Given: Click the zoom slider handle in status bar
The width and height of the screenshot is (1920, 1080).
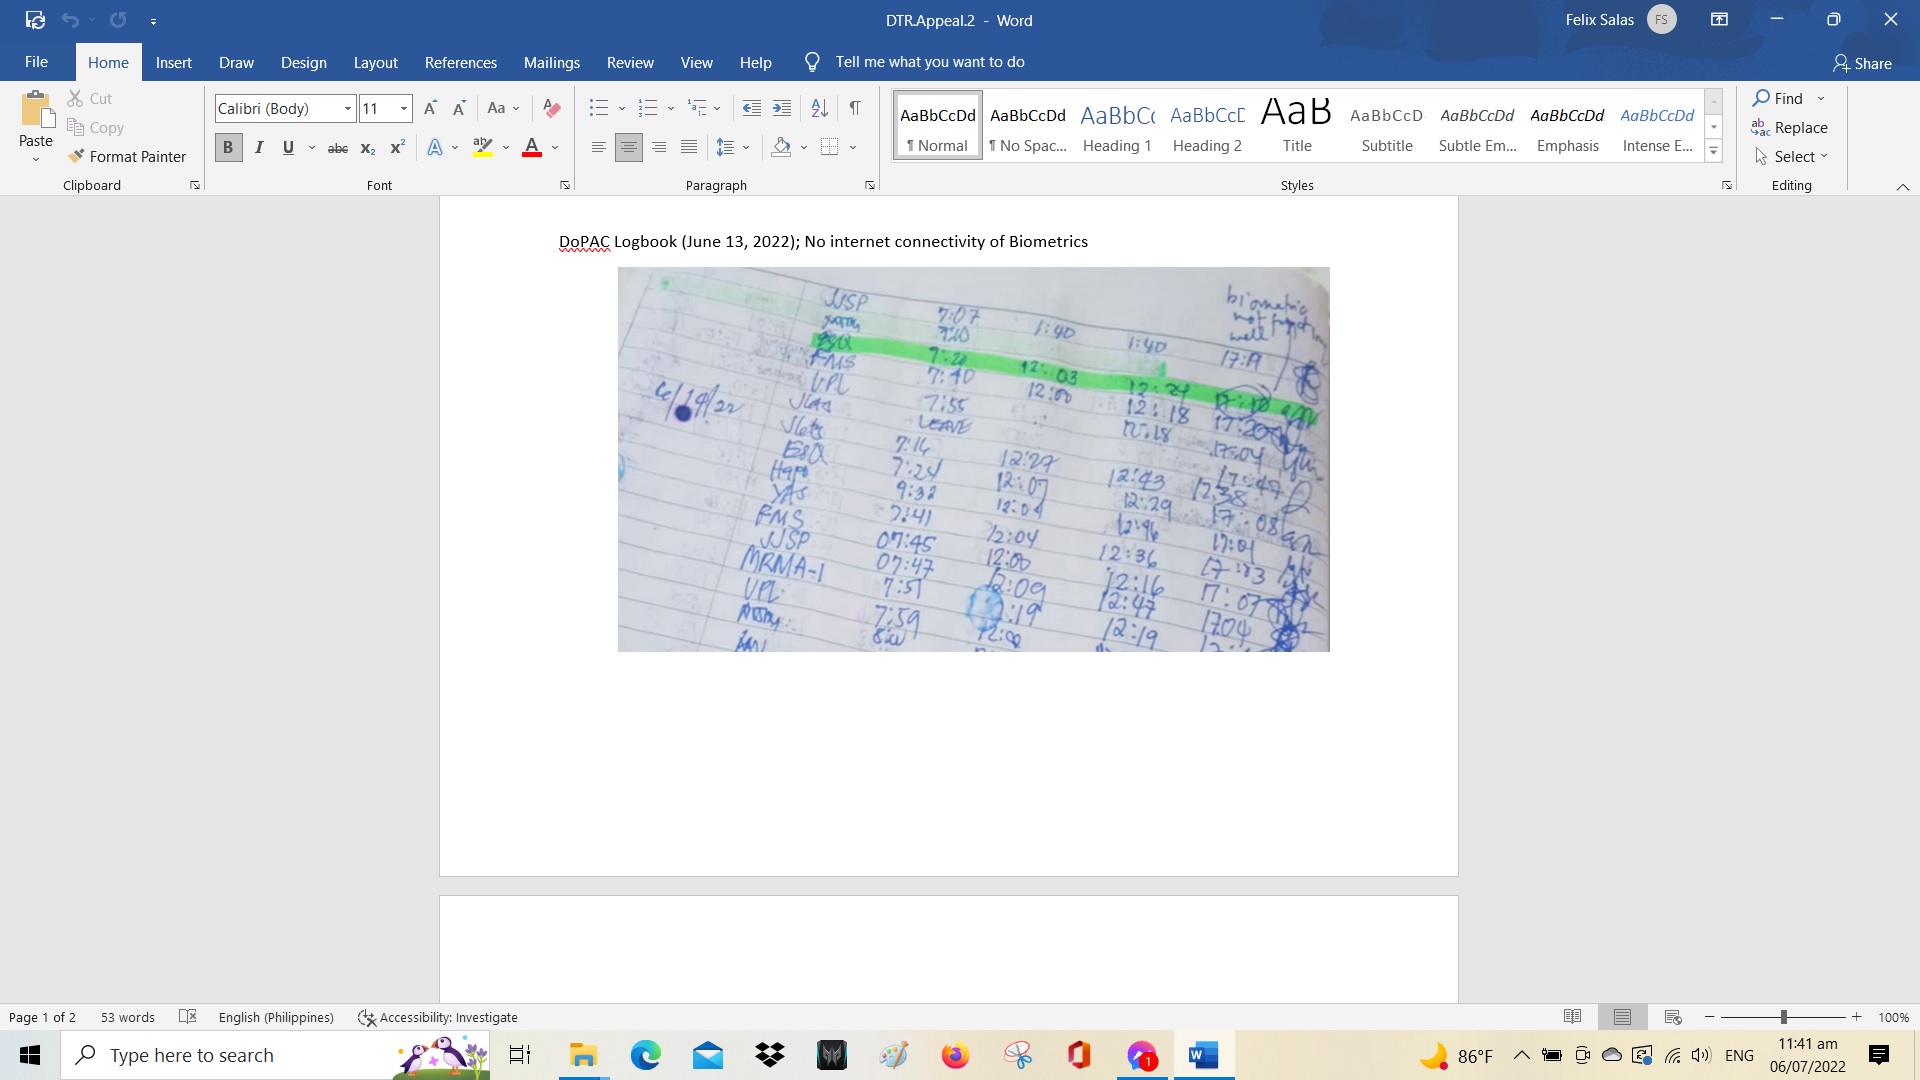Looking at the screenshot, I should (x=1783, y=1017).
